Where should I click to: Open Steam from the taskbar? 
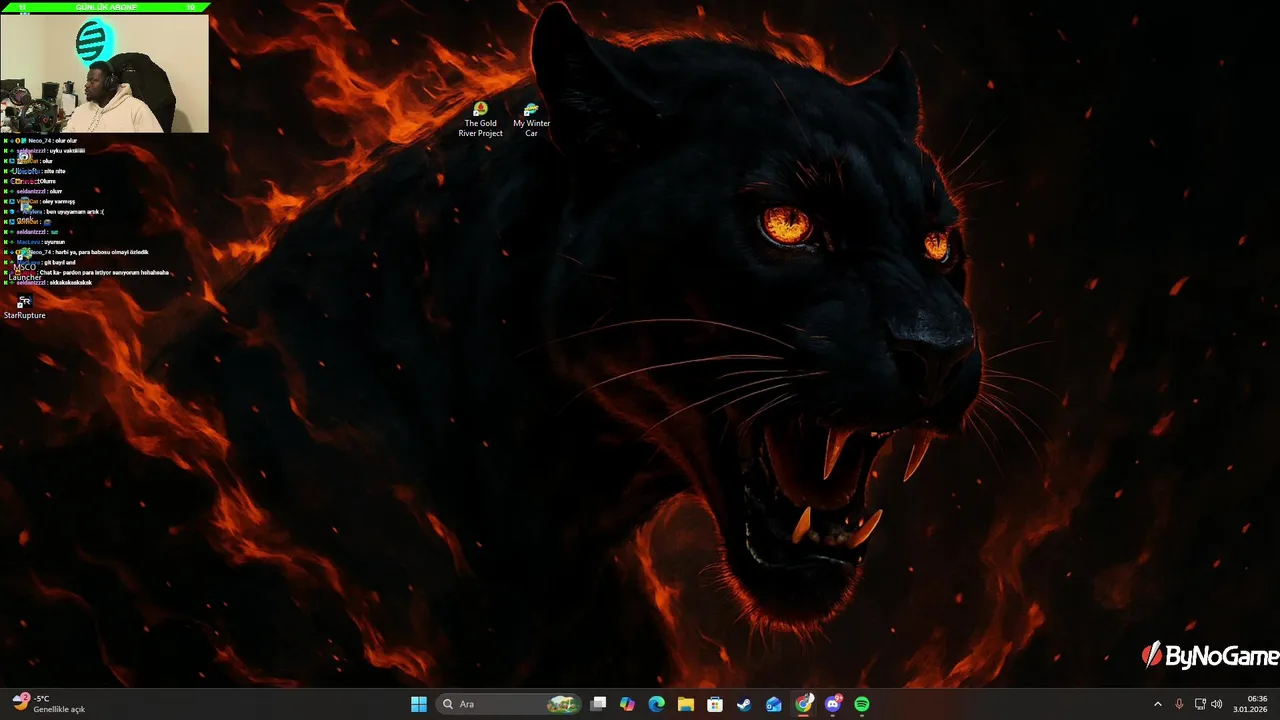coord(744,704)
